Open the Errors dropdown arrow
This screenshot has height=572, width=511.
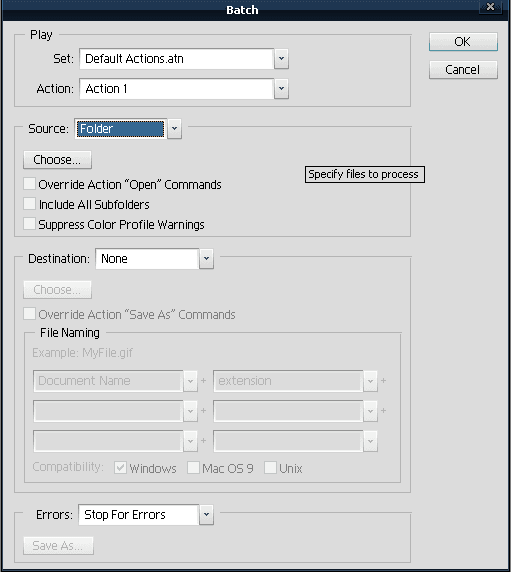(206, 515)
